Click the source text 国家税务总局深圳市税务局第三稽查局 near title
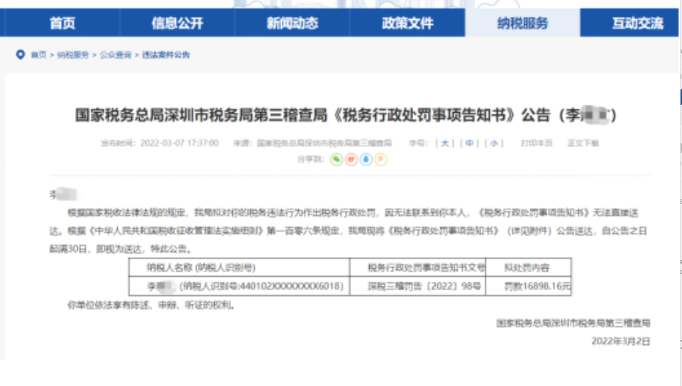 pos(324,143)
